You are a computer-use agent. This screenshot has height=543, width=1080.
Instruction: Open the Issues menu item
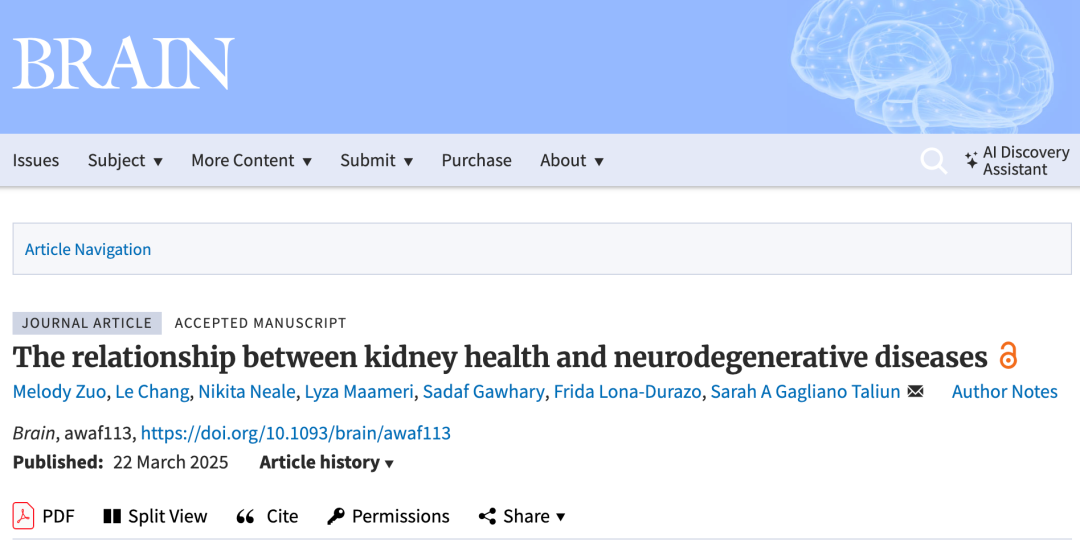(x=36, y=161)
